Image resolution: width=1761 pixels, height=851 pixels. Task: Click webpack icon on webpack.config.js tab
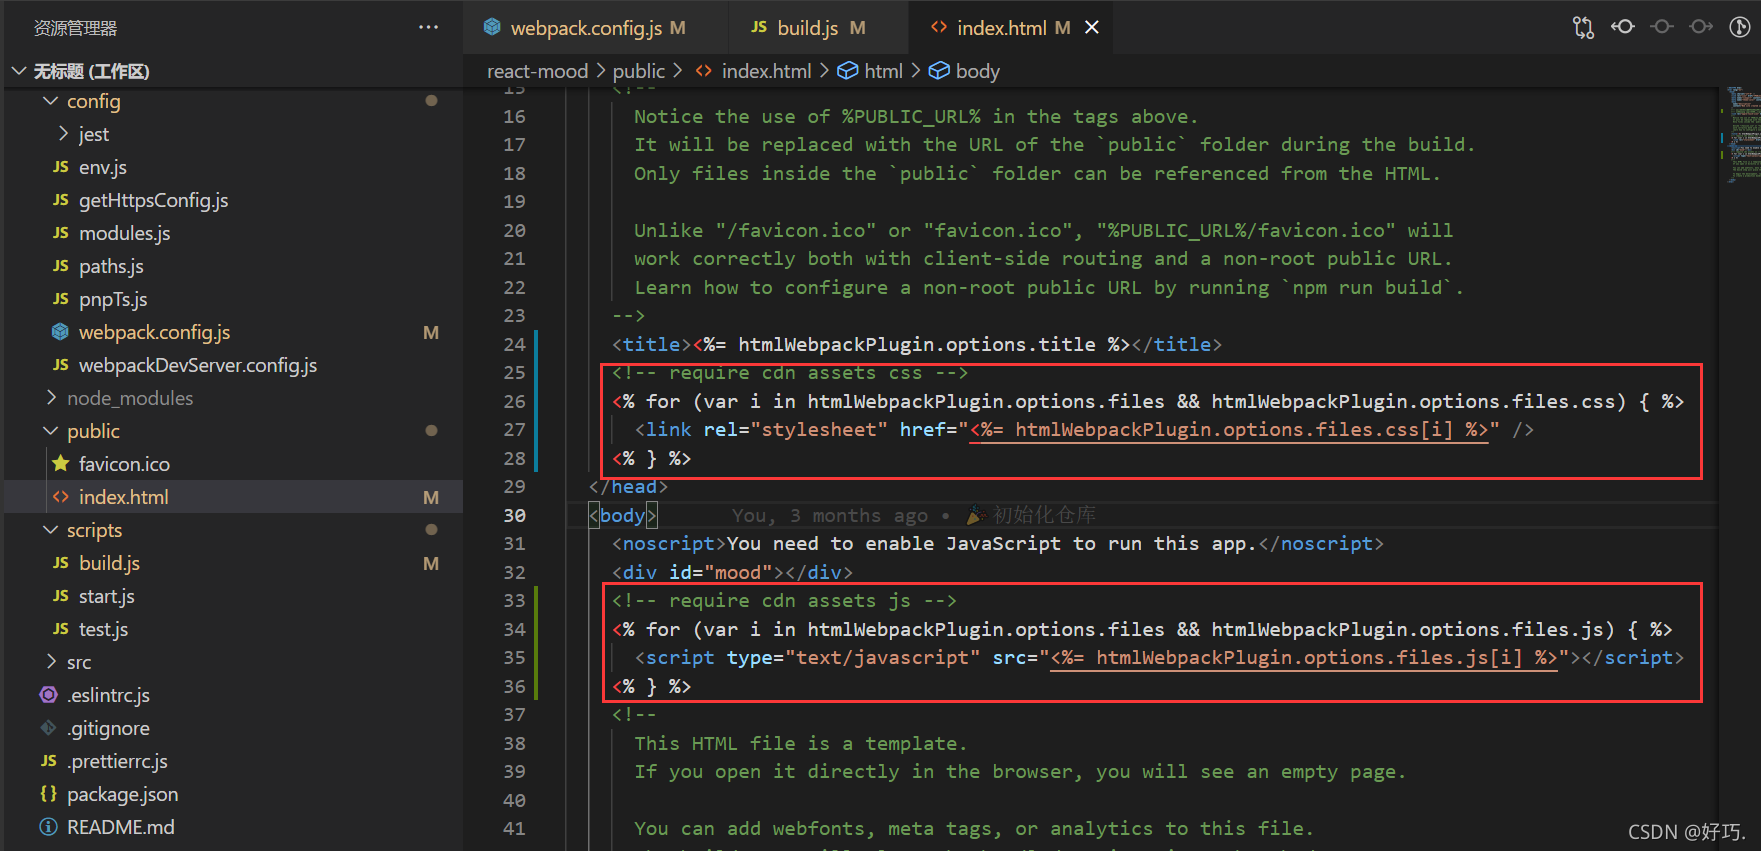(492, 27)
